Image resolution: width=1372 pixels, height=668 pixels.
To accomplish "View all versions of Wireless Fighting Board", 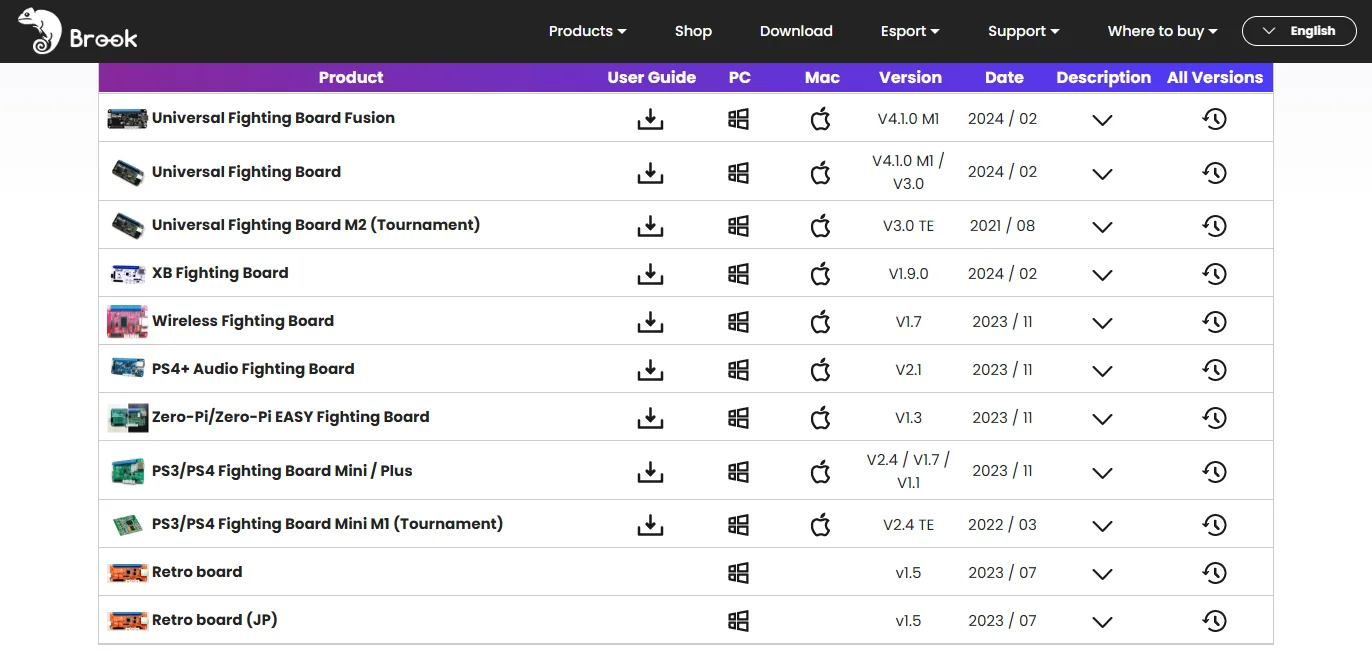I will pyautogui.click(x=1214, y=321).
